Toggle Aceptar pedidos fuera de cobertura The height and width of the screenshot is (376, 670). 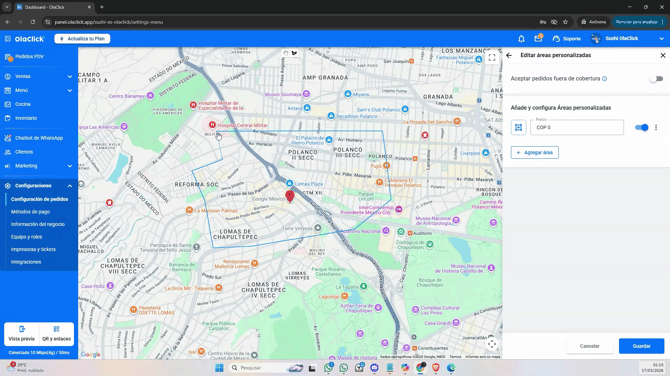pos(656,79)
